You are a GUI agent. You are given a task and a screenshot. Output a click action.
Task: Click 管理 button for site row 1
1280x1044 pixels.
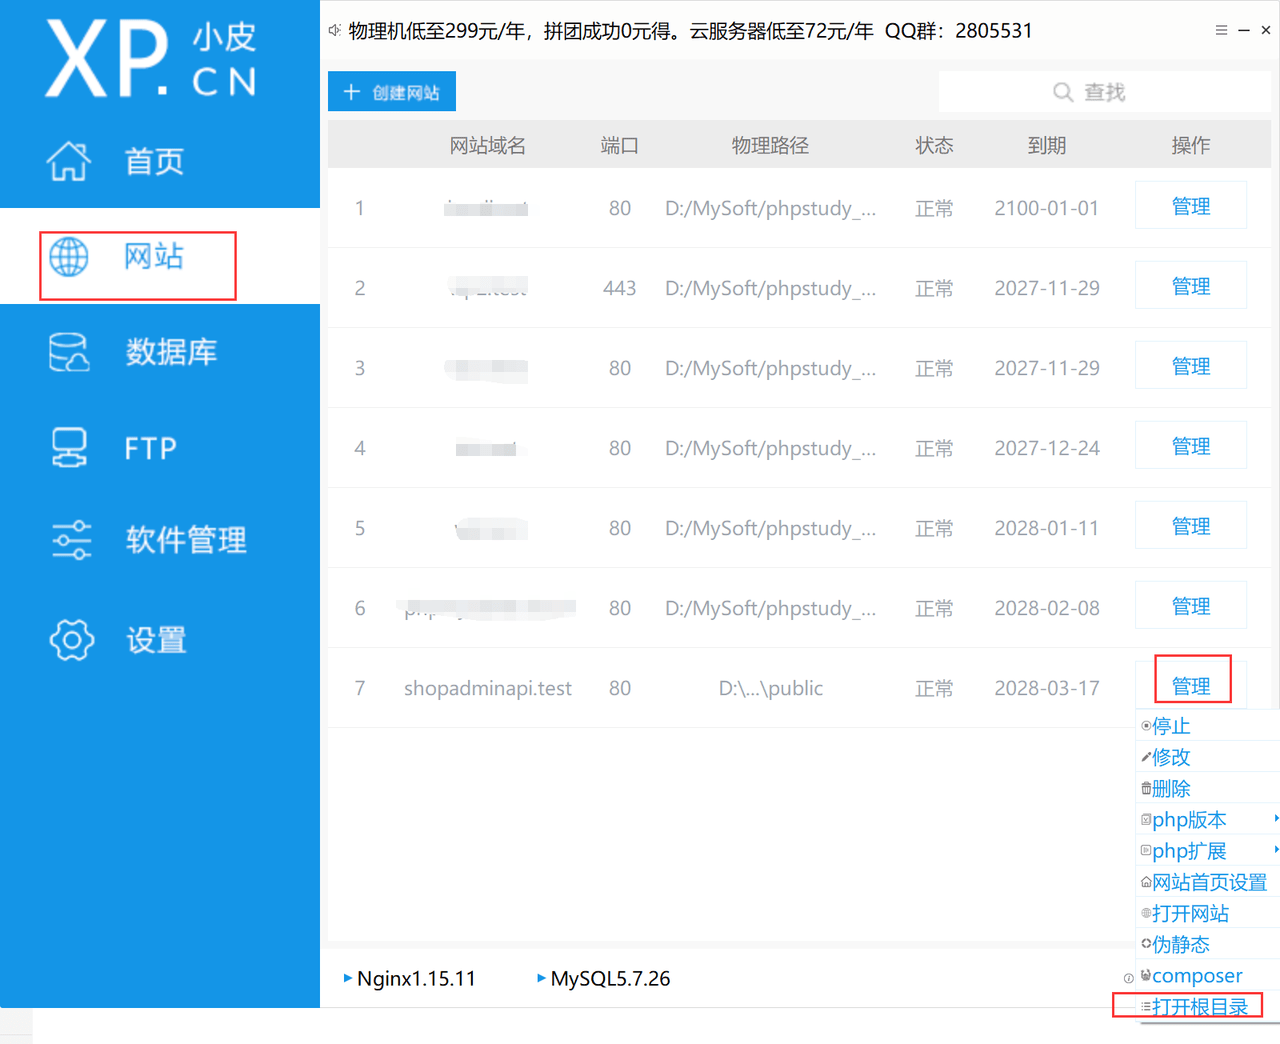point(1191,206)
